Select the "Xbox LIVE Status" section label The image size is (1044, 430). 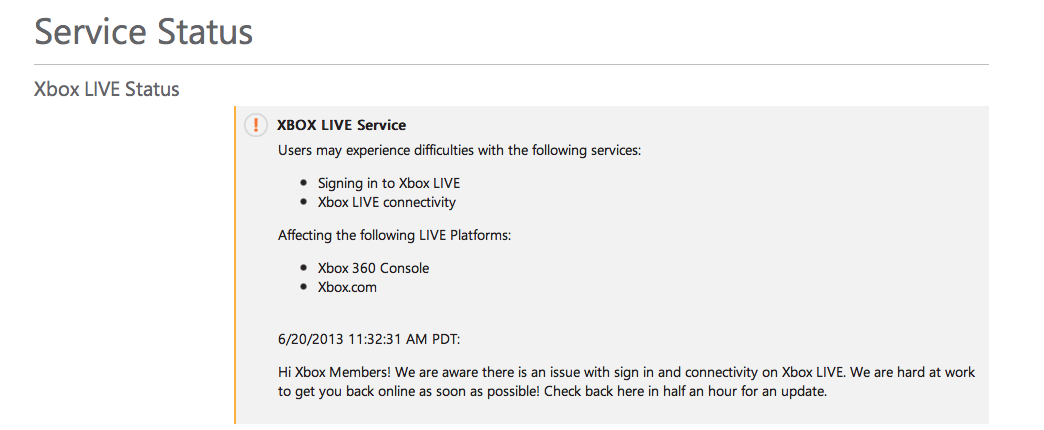(x=107, y=89)
